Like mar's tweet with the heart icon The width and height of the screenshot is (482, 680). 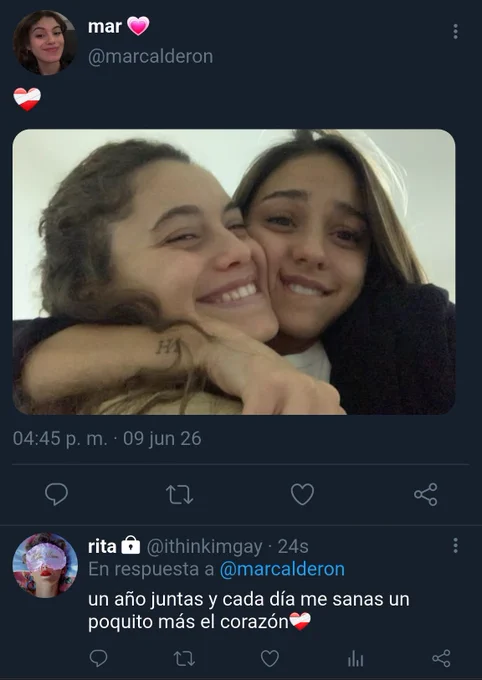(x=302, y=494)
